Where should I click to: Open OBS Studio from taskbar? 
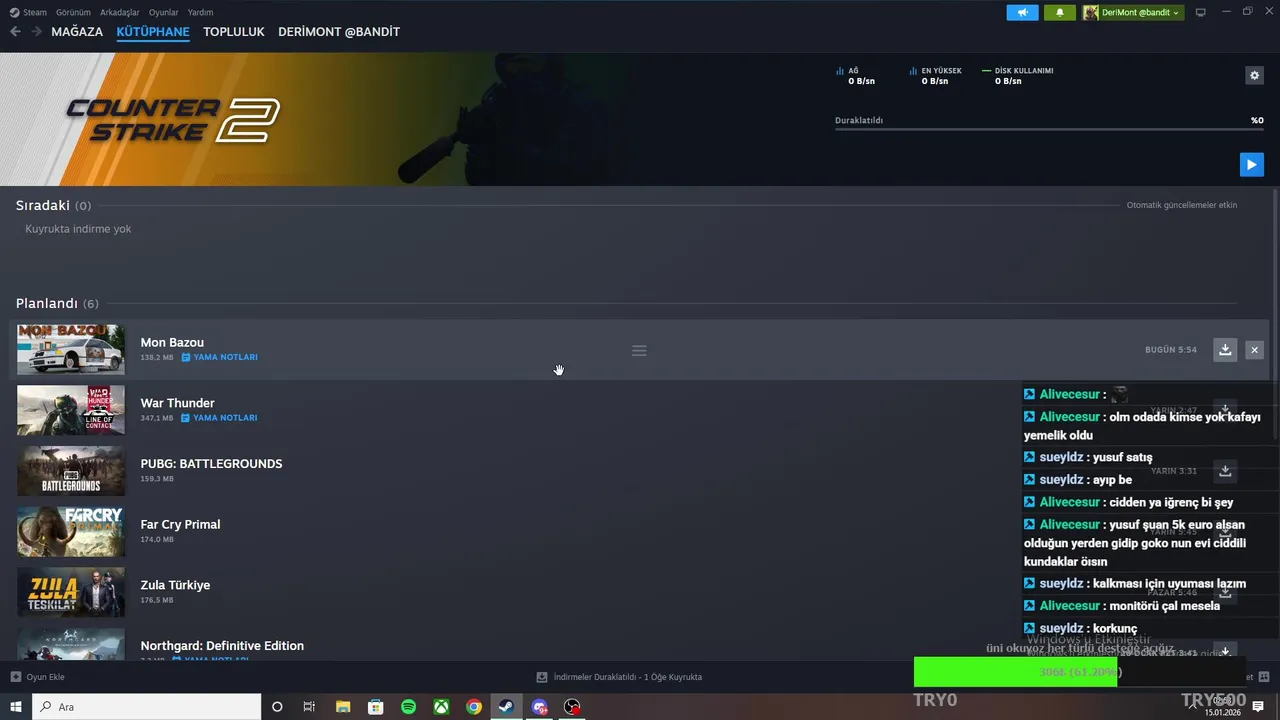point(572,707)
